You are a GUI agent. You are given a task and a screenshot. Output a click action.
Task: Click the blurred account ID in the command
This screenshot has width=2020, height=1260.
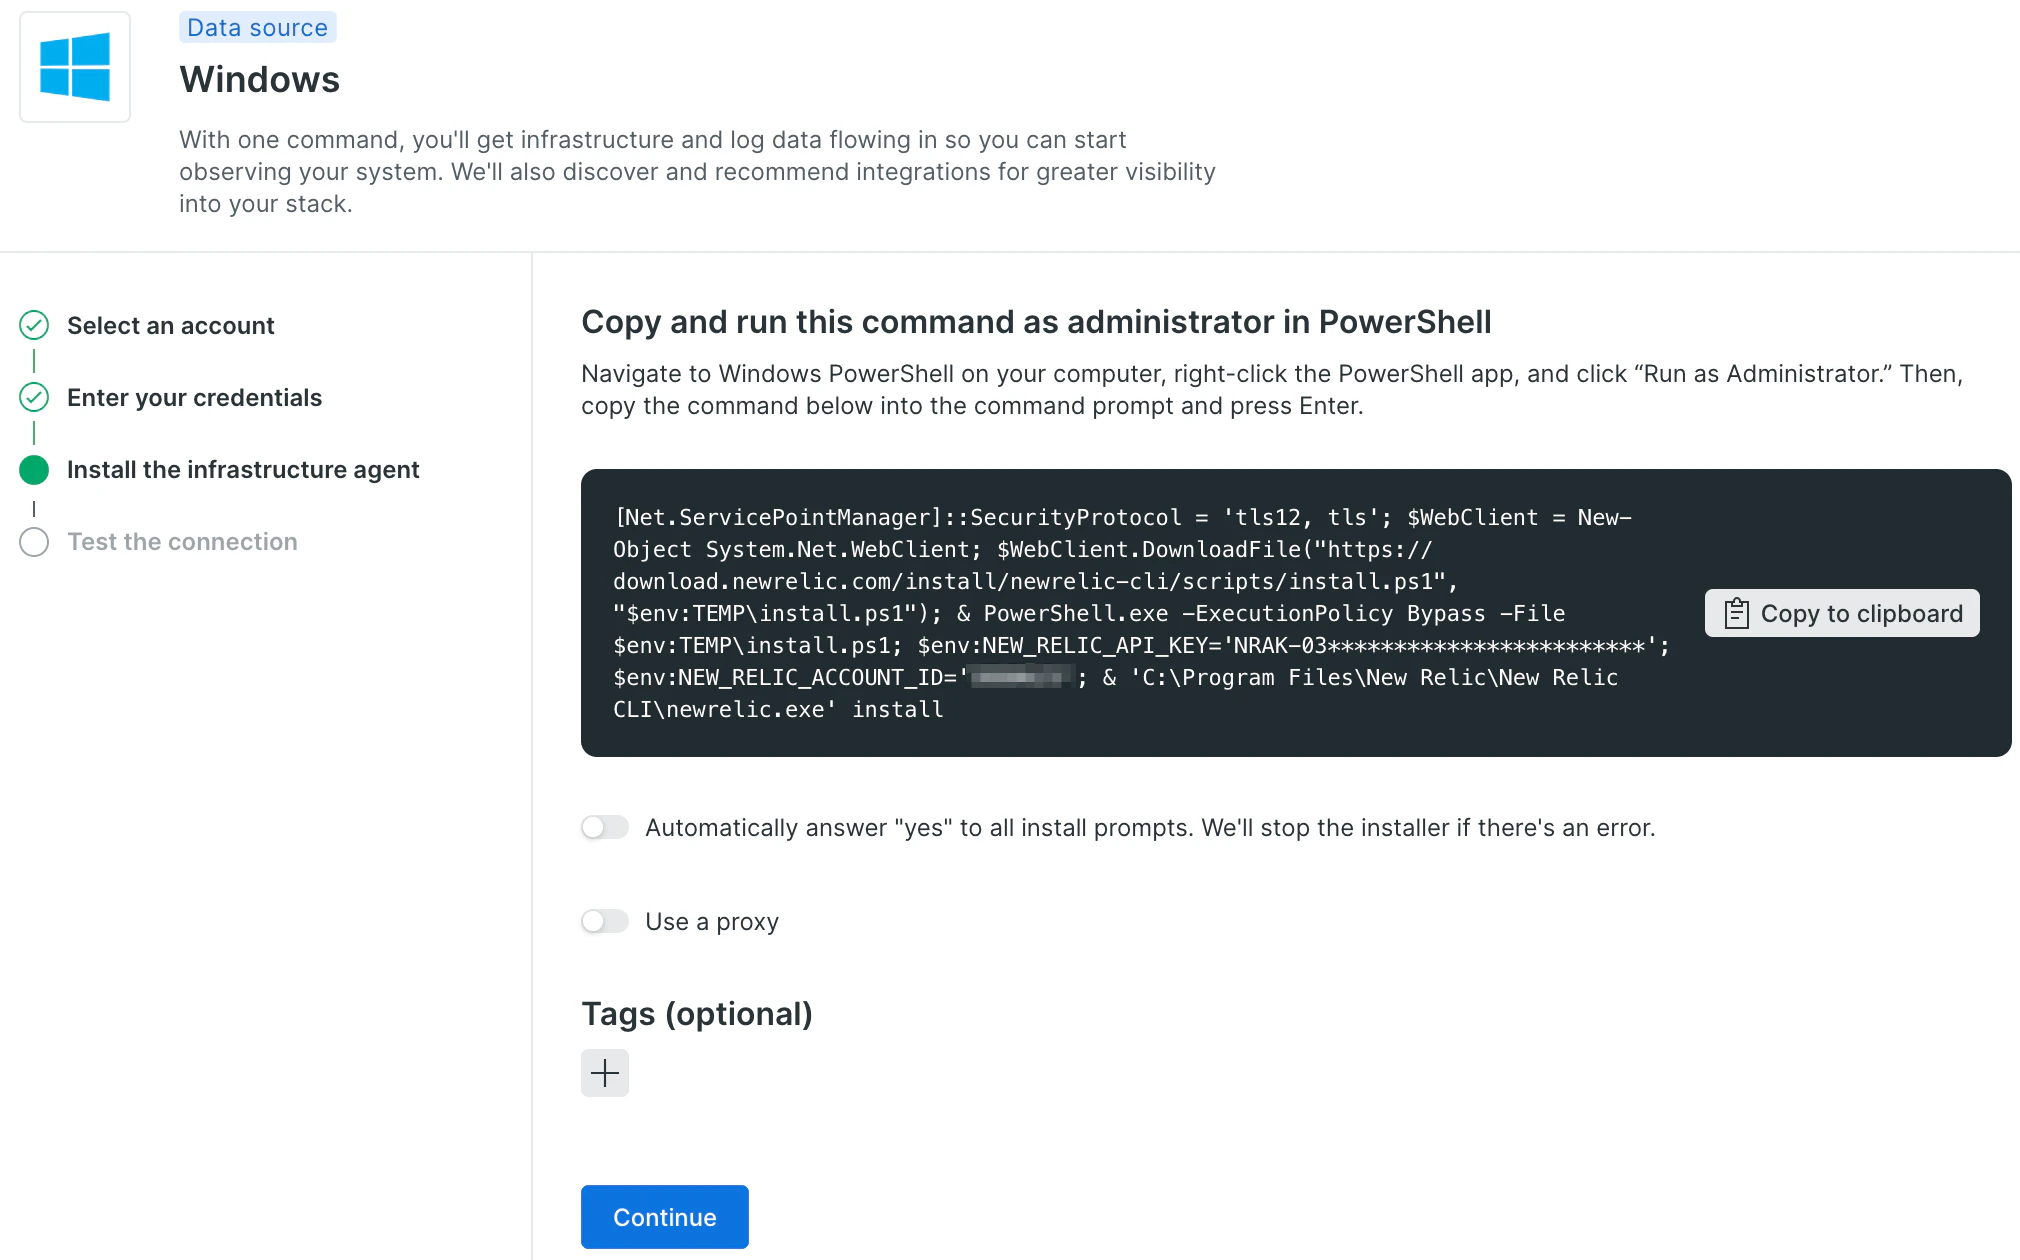1020,677
